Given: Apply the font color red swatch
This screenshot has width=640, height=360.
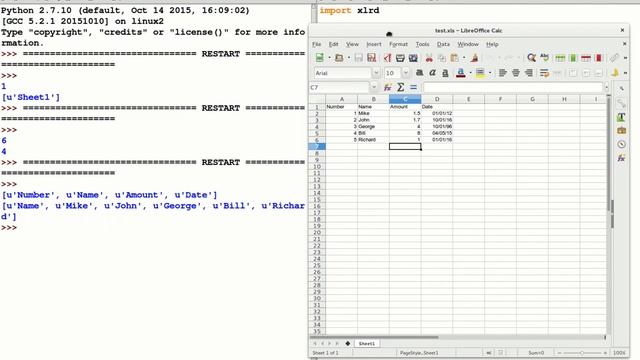Looking at the screenshot, I should tap(460, 73).
